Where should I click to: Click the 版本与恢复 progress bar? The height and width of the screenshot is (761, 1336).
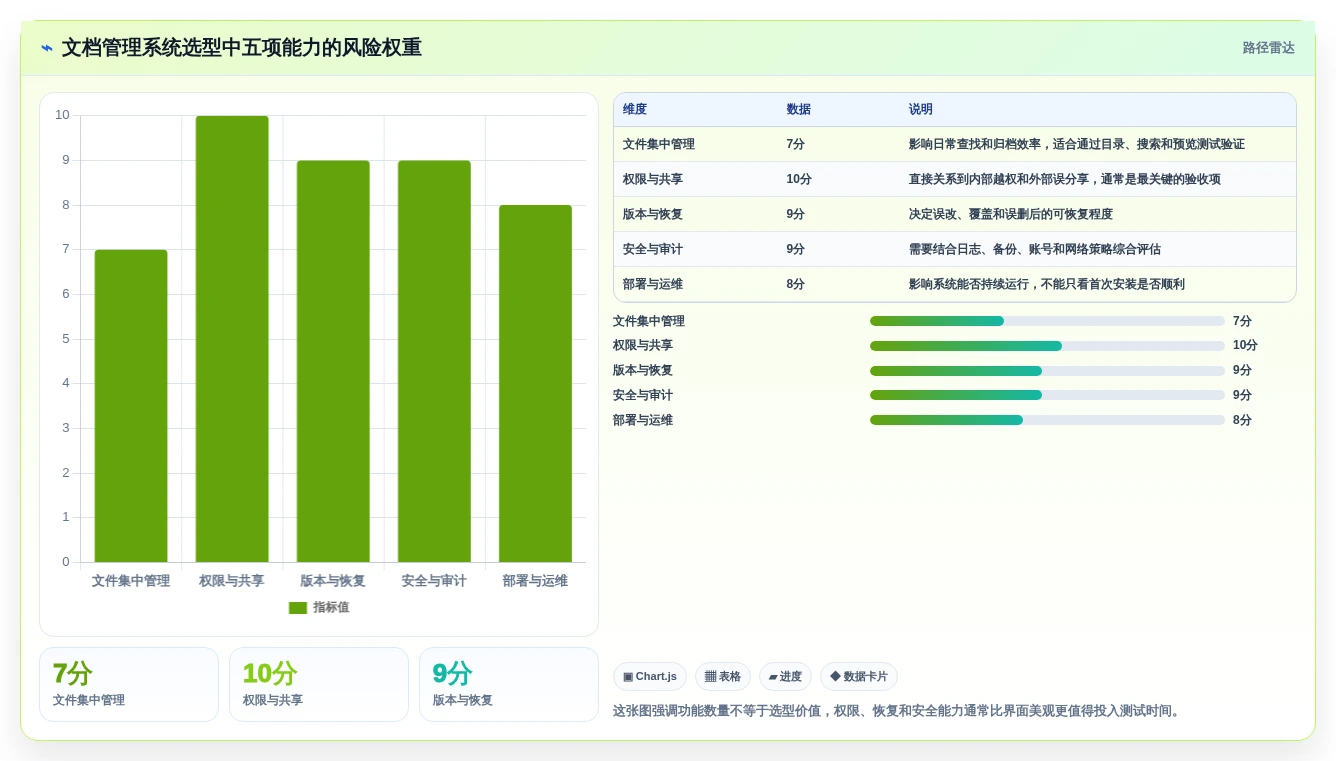(1047, 371)
